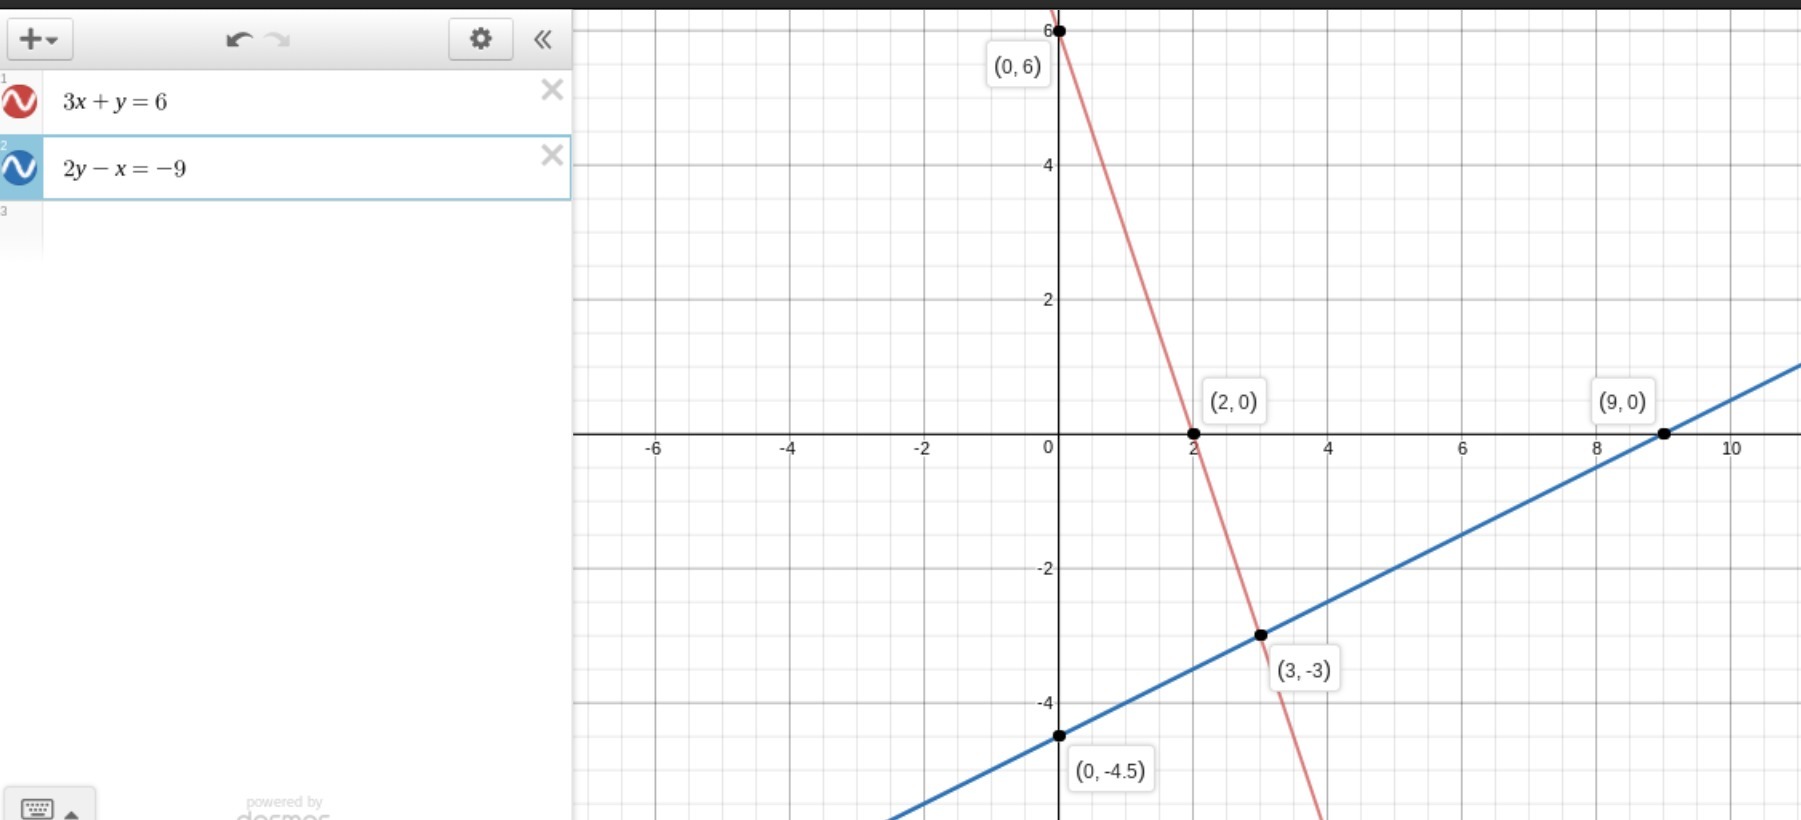Open graph settings gear menu
1801x820 pixels.
(481, 39)
